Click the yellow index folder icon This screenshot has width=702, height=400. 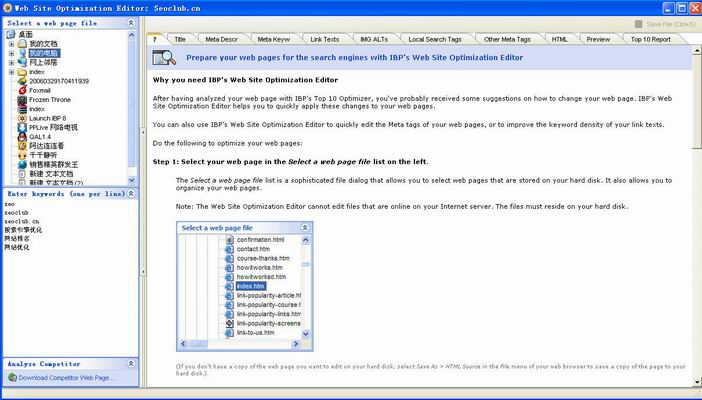point(22,72)
